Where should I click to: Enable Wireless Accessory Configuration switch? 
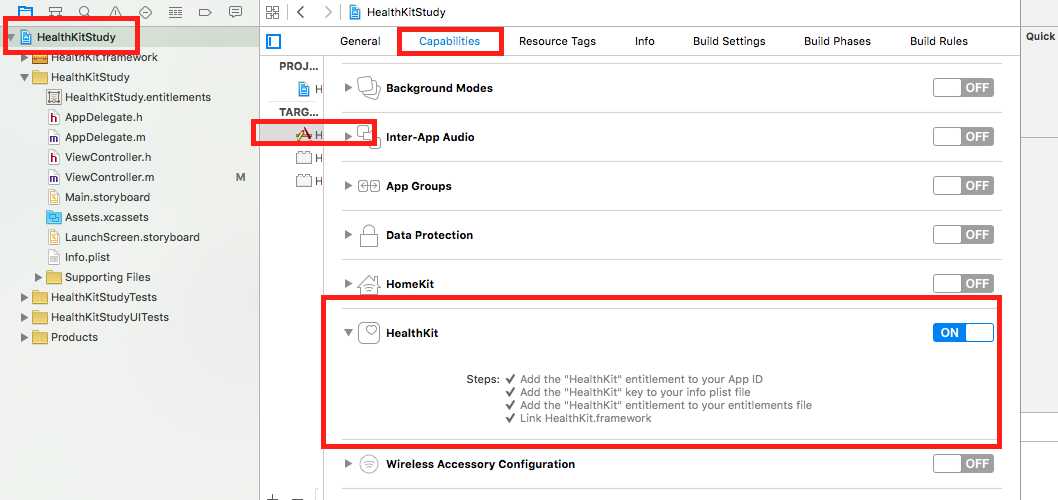point(963,464)
